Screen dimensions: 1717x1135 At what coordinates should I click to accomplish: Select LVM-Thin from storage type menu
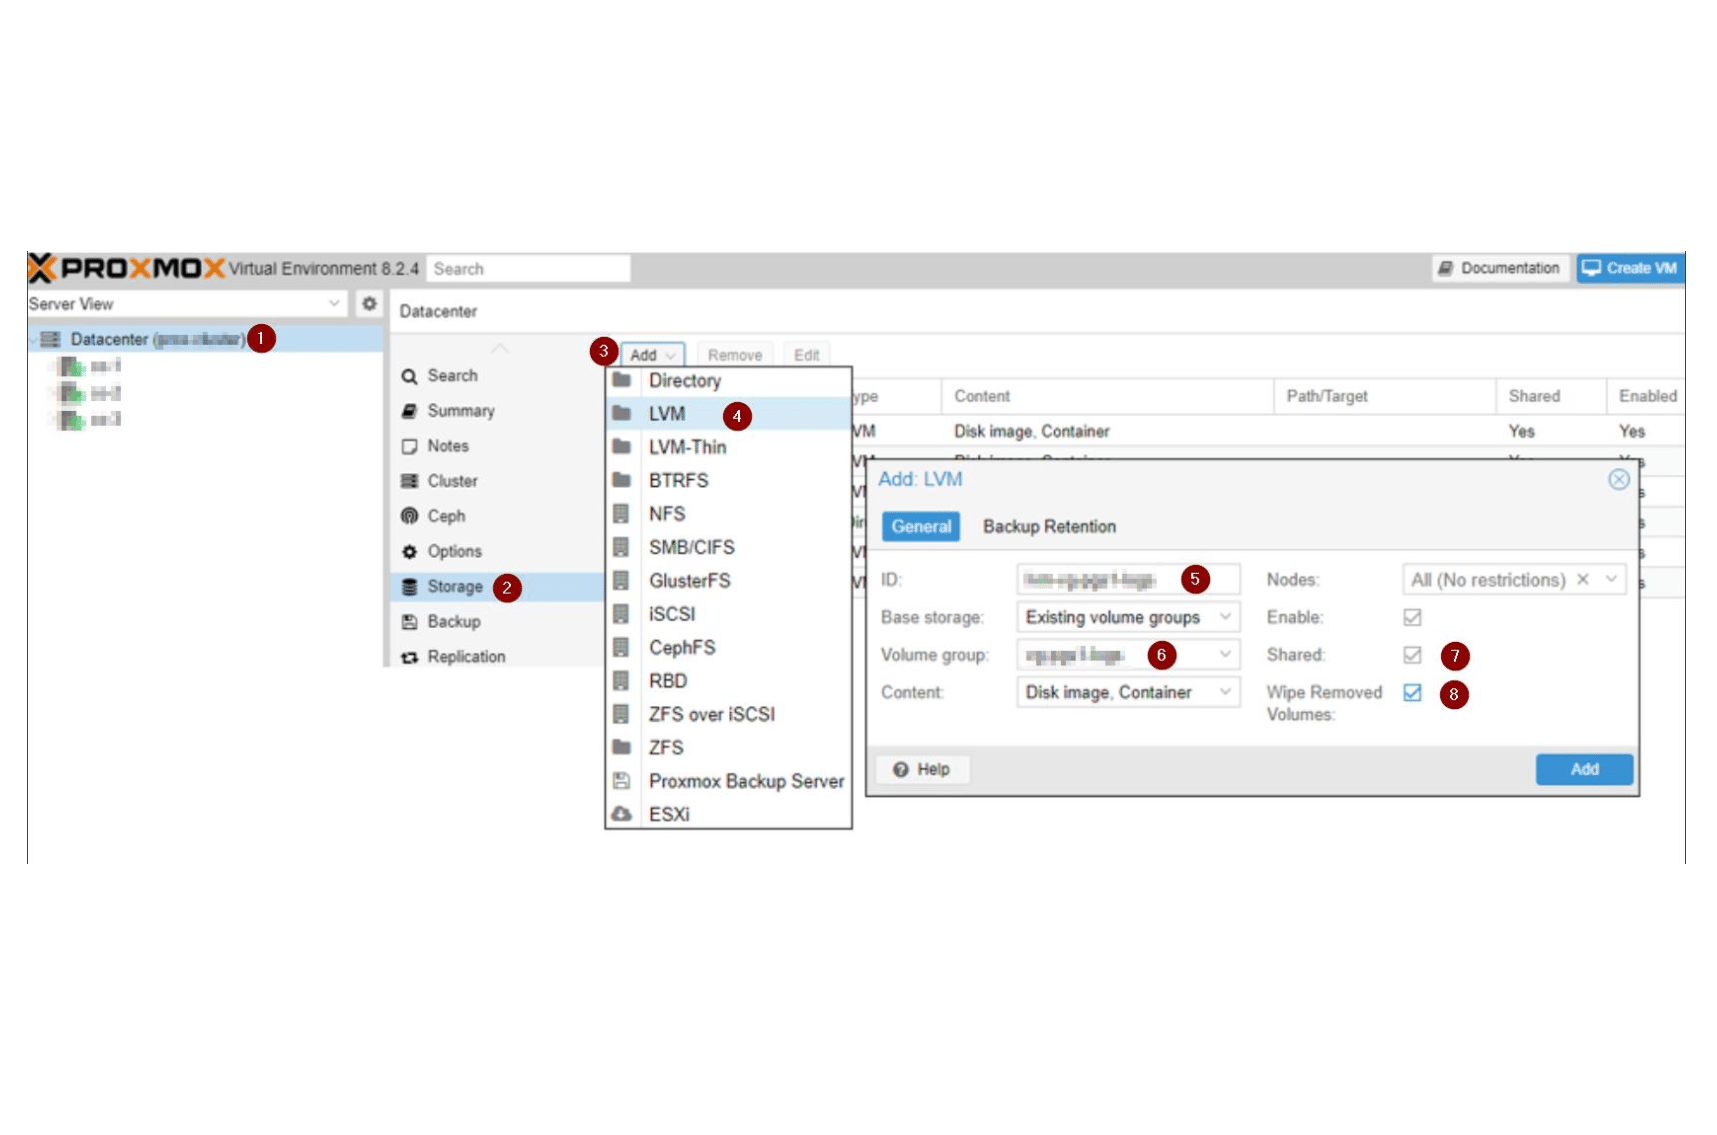[x=689, y=447]
